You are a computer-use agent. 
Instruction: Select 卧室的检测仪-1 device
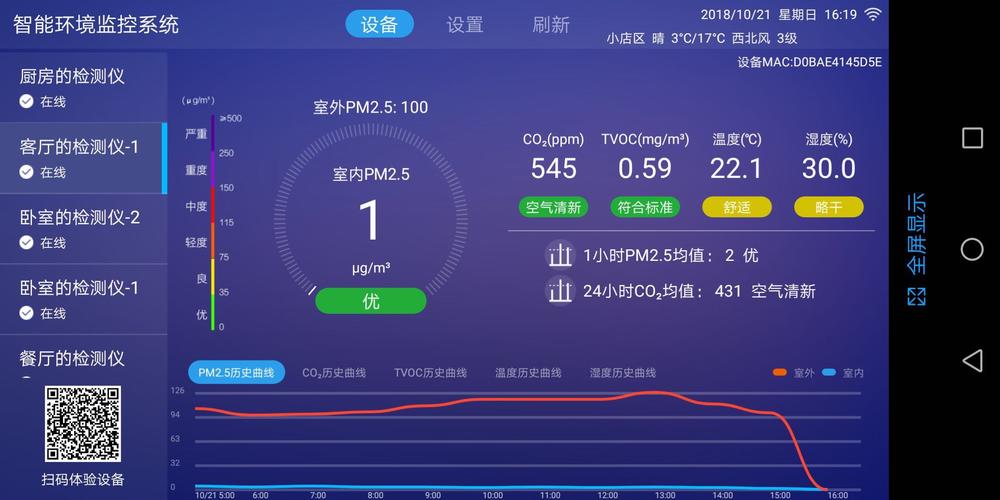point(84,299)
